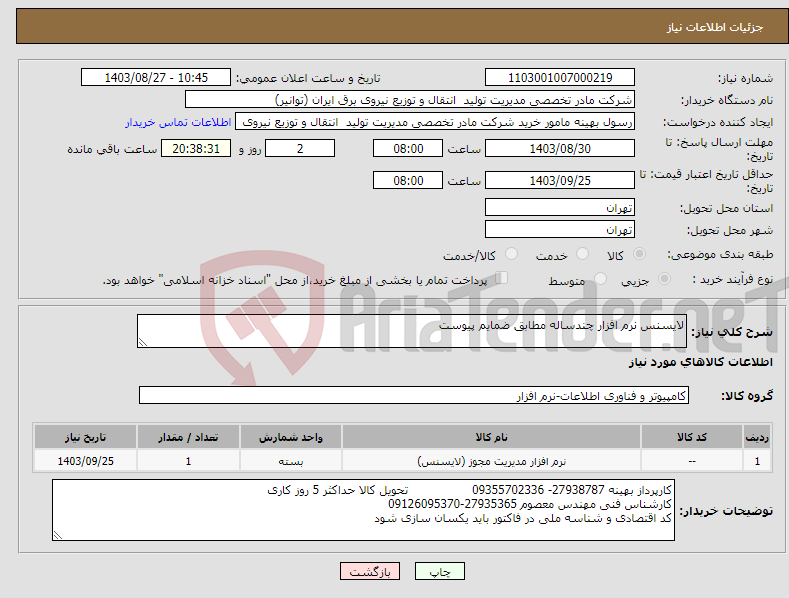The width and height of the screenshot is (789, 598).
Task: Click the remaining days field showing 2
Action: coord(300,148)
